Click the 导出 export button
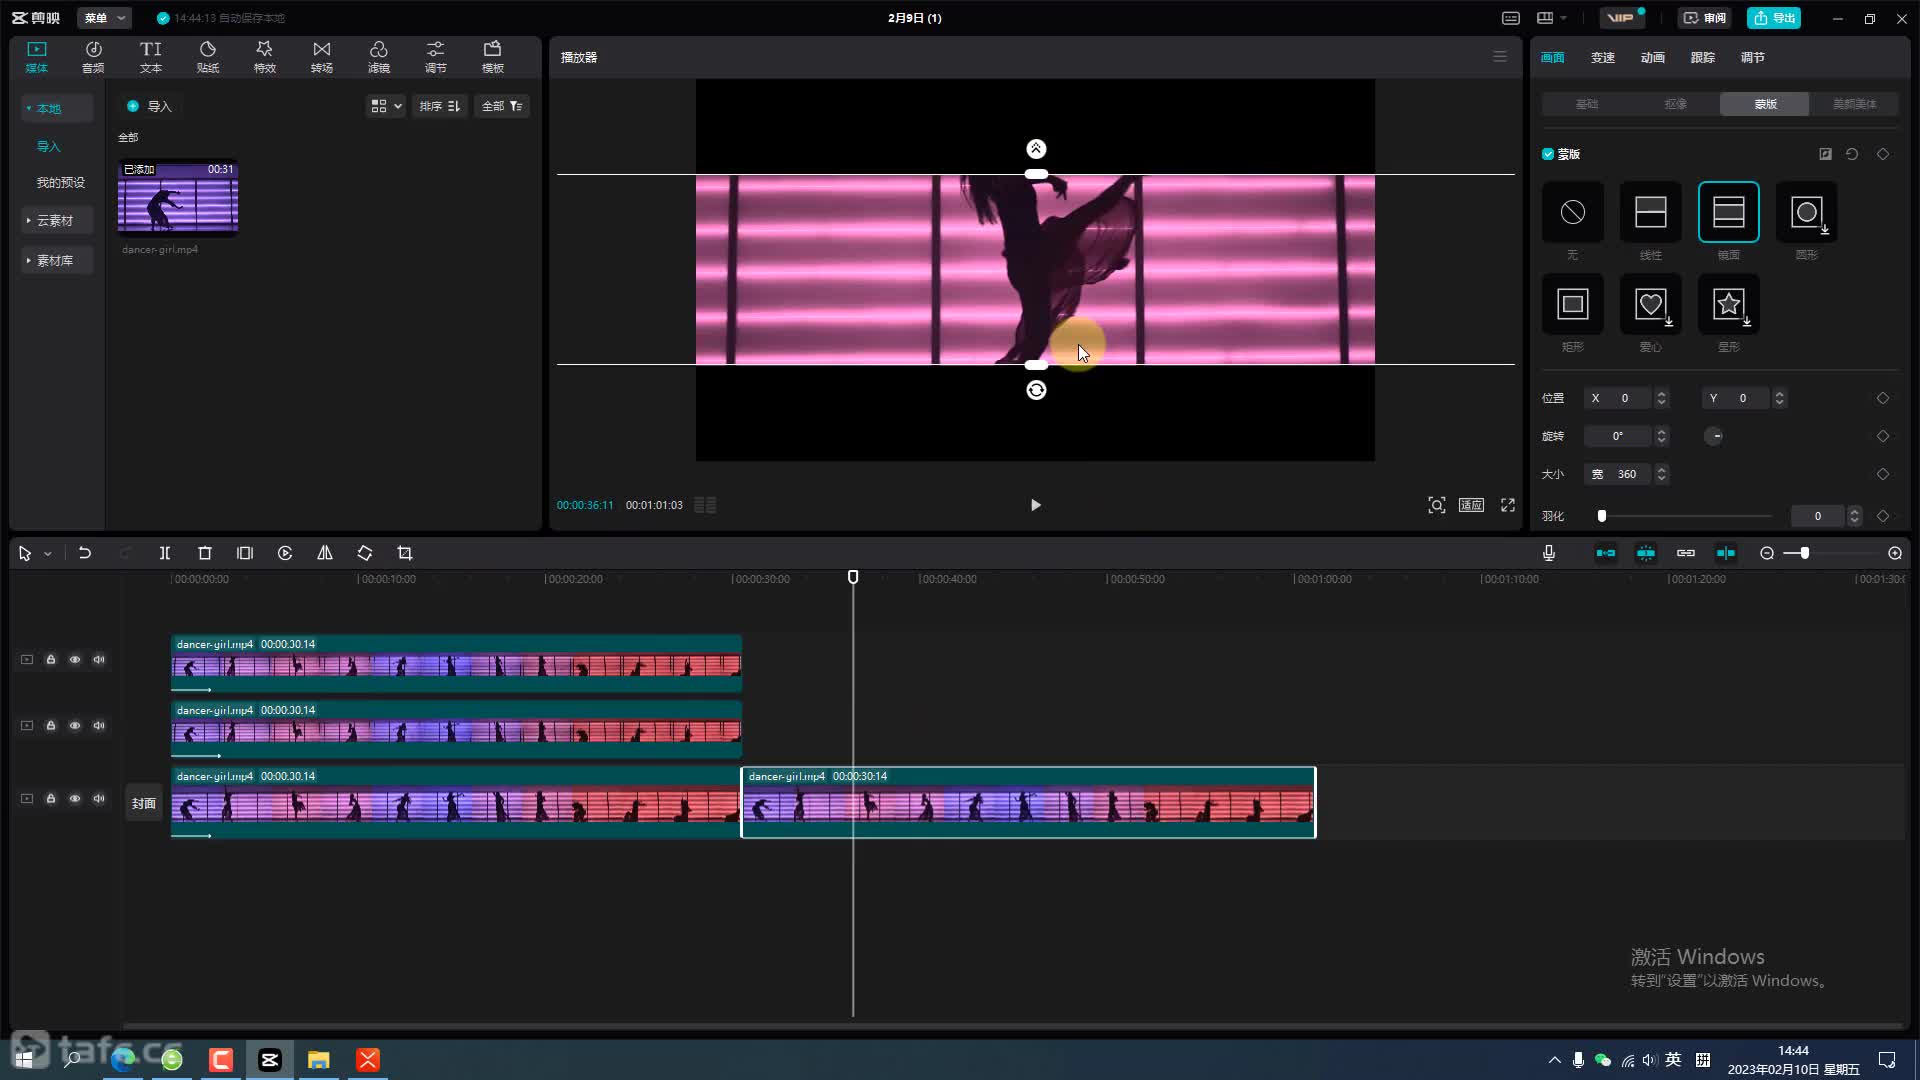 pos(1774,18)
